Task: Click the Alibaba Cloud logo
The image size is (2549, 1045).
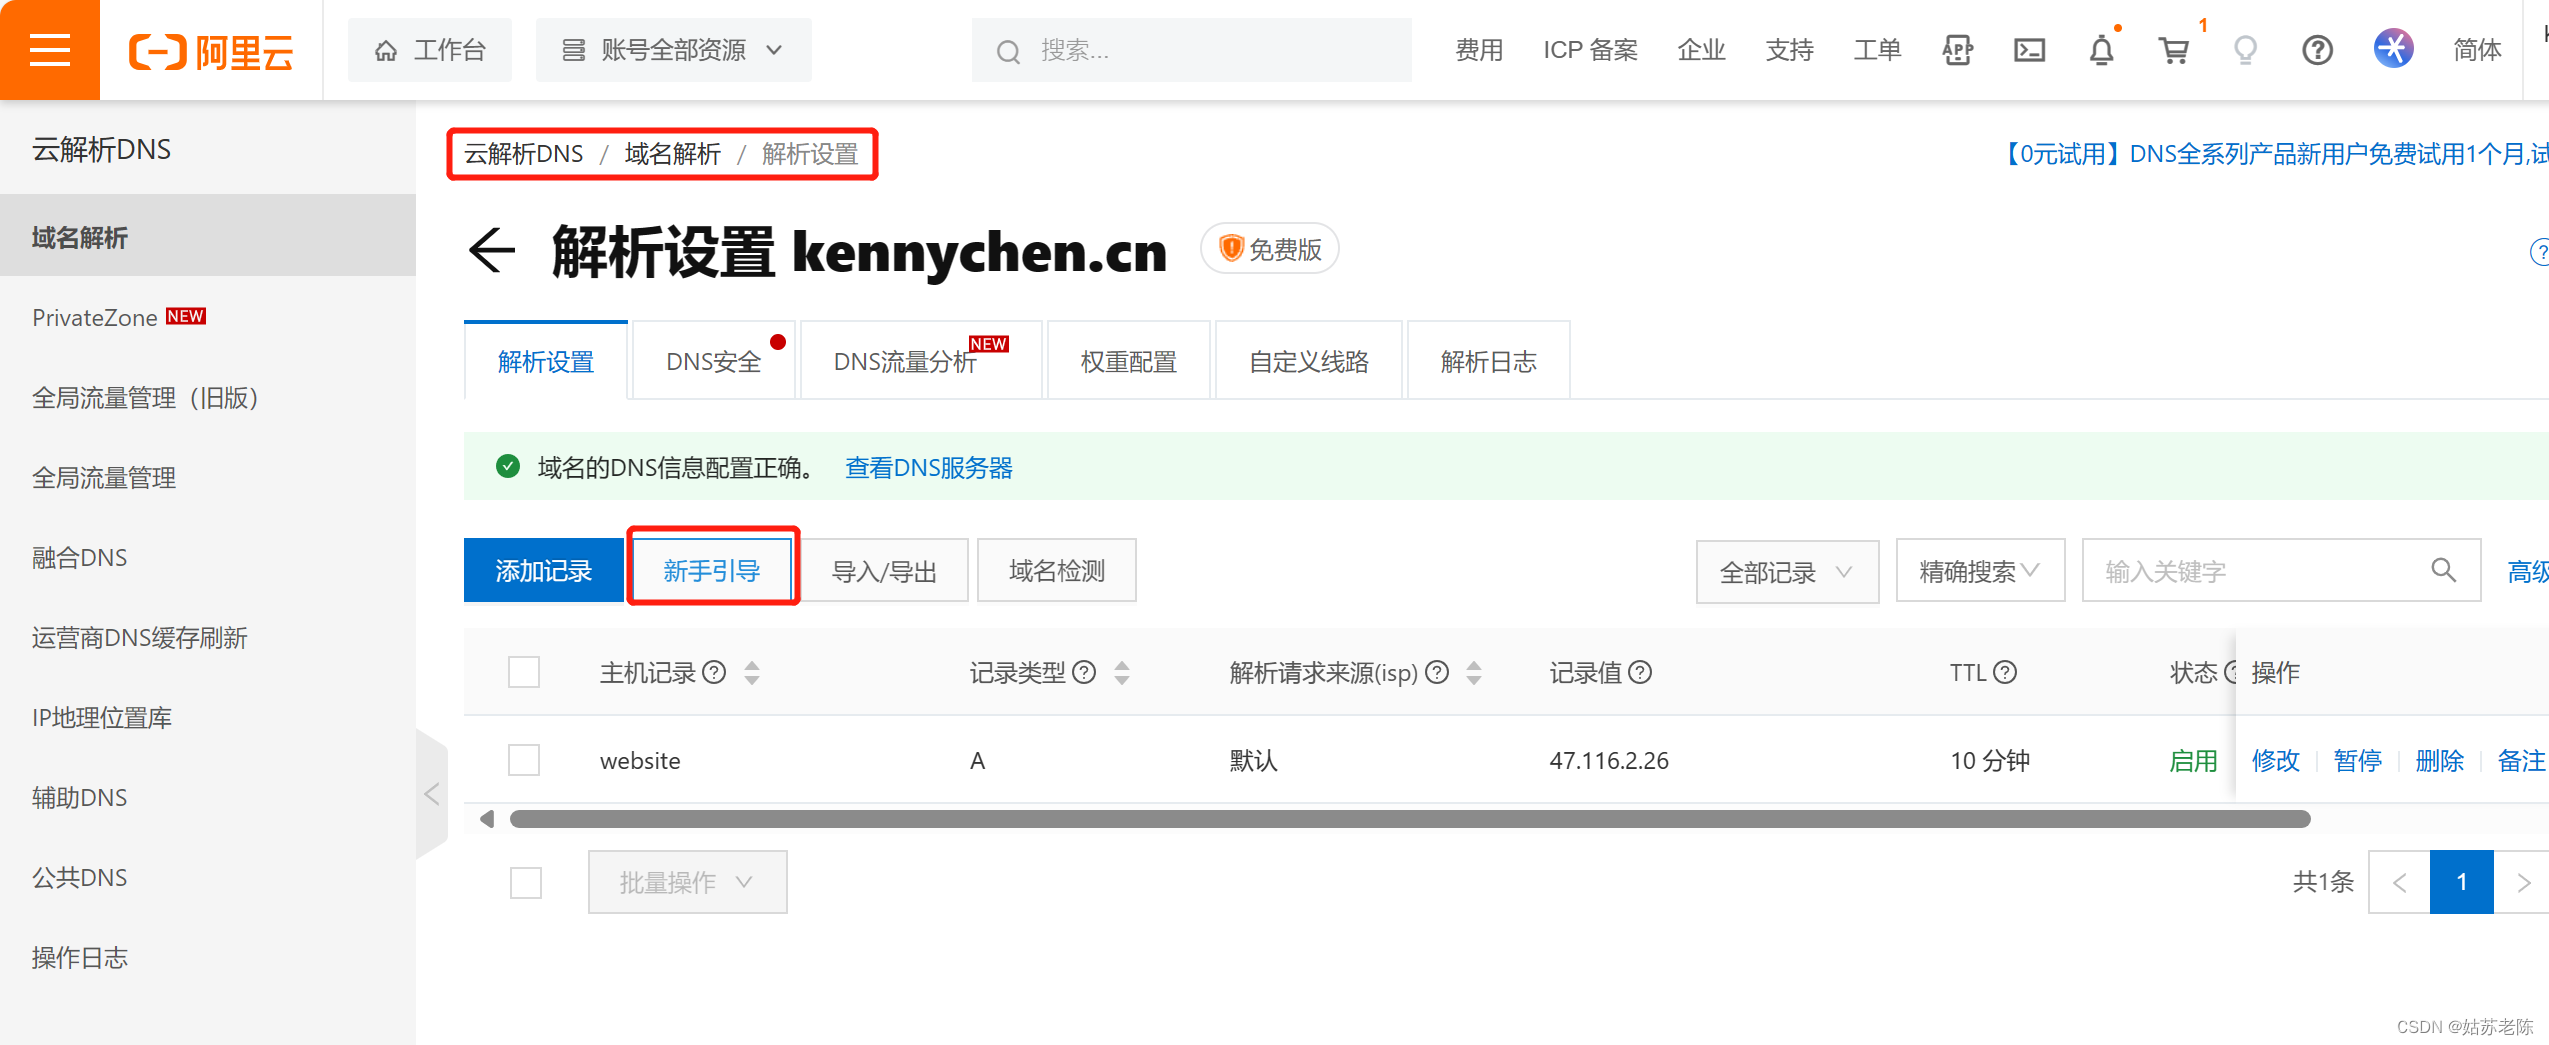Action: click(211, 51)
